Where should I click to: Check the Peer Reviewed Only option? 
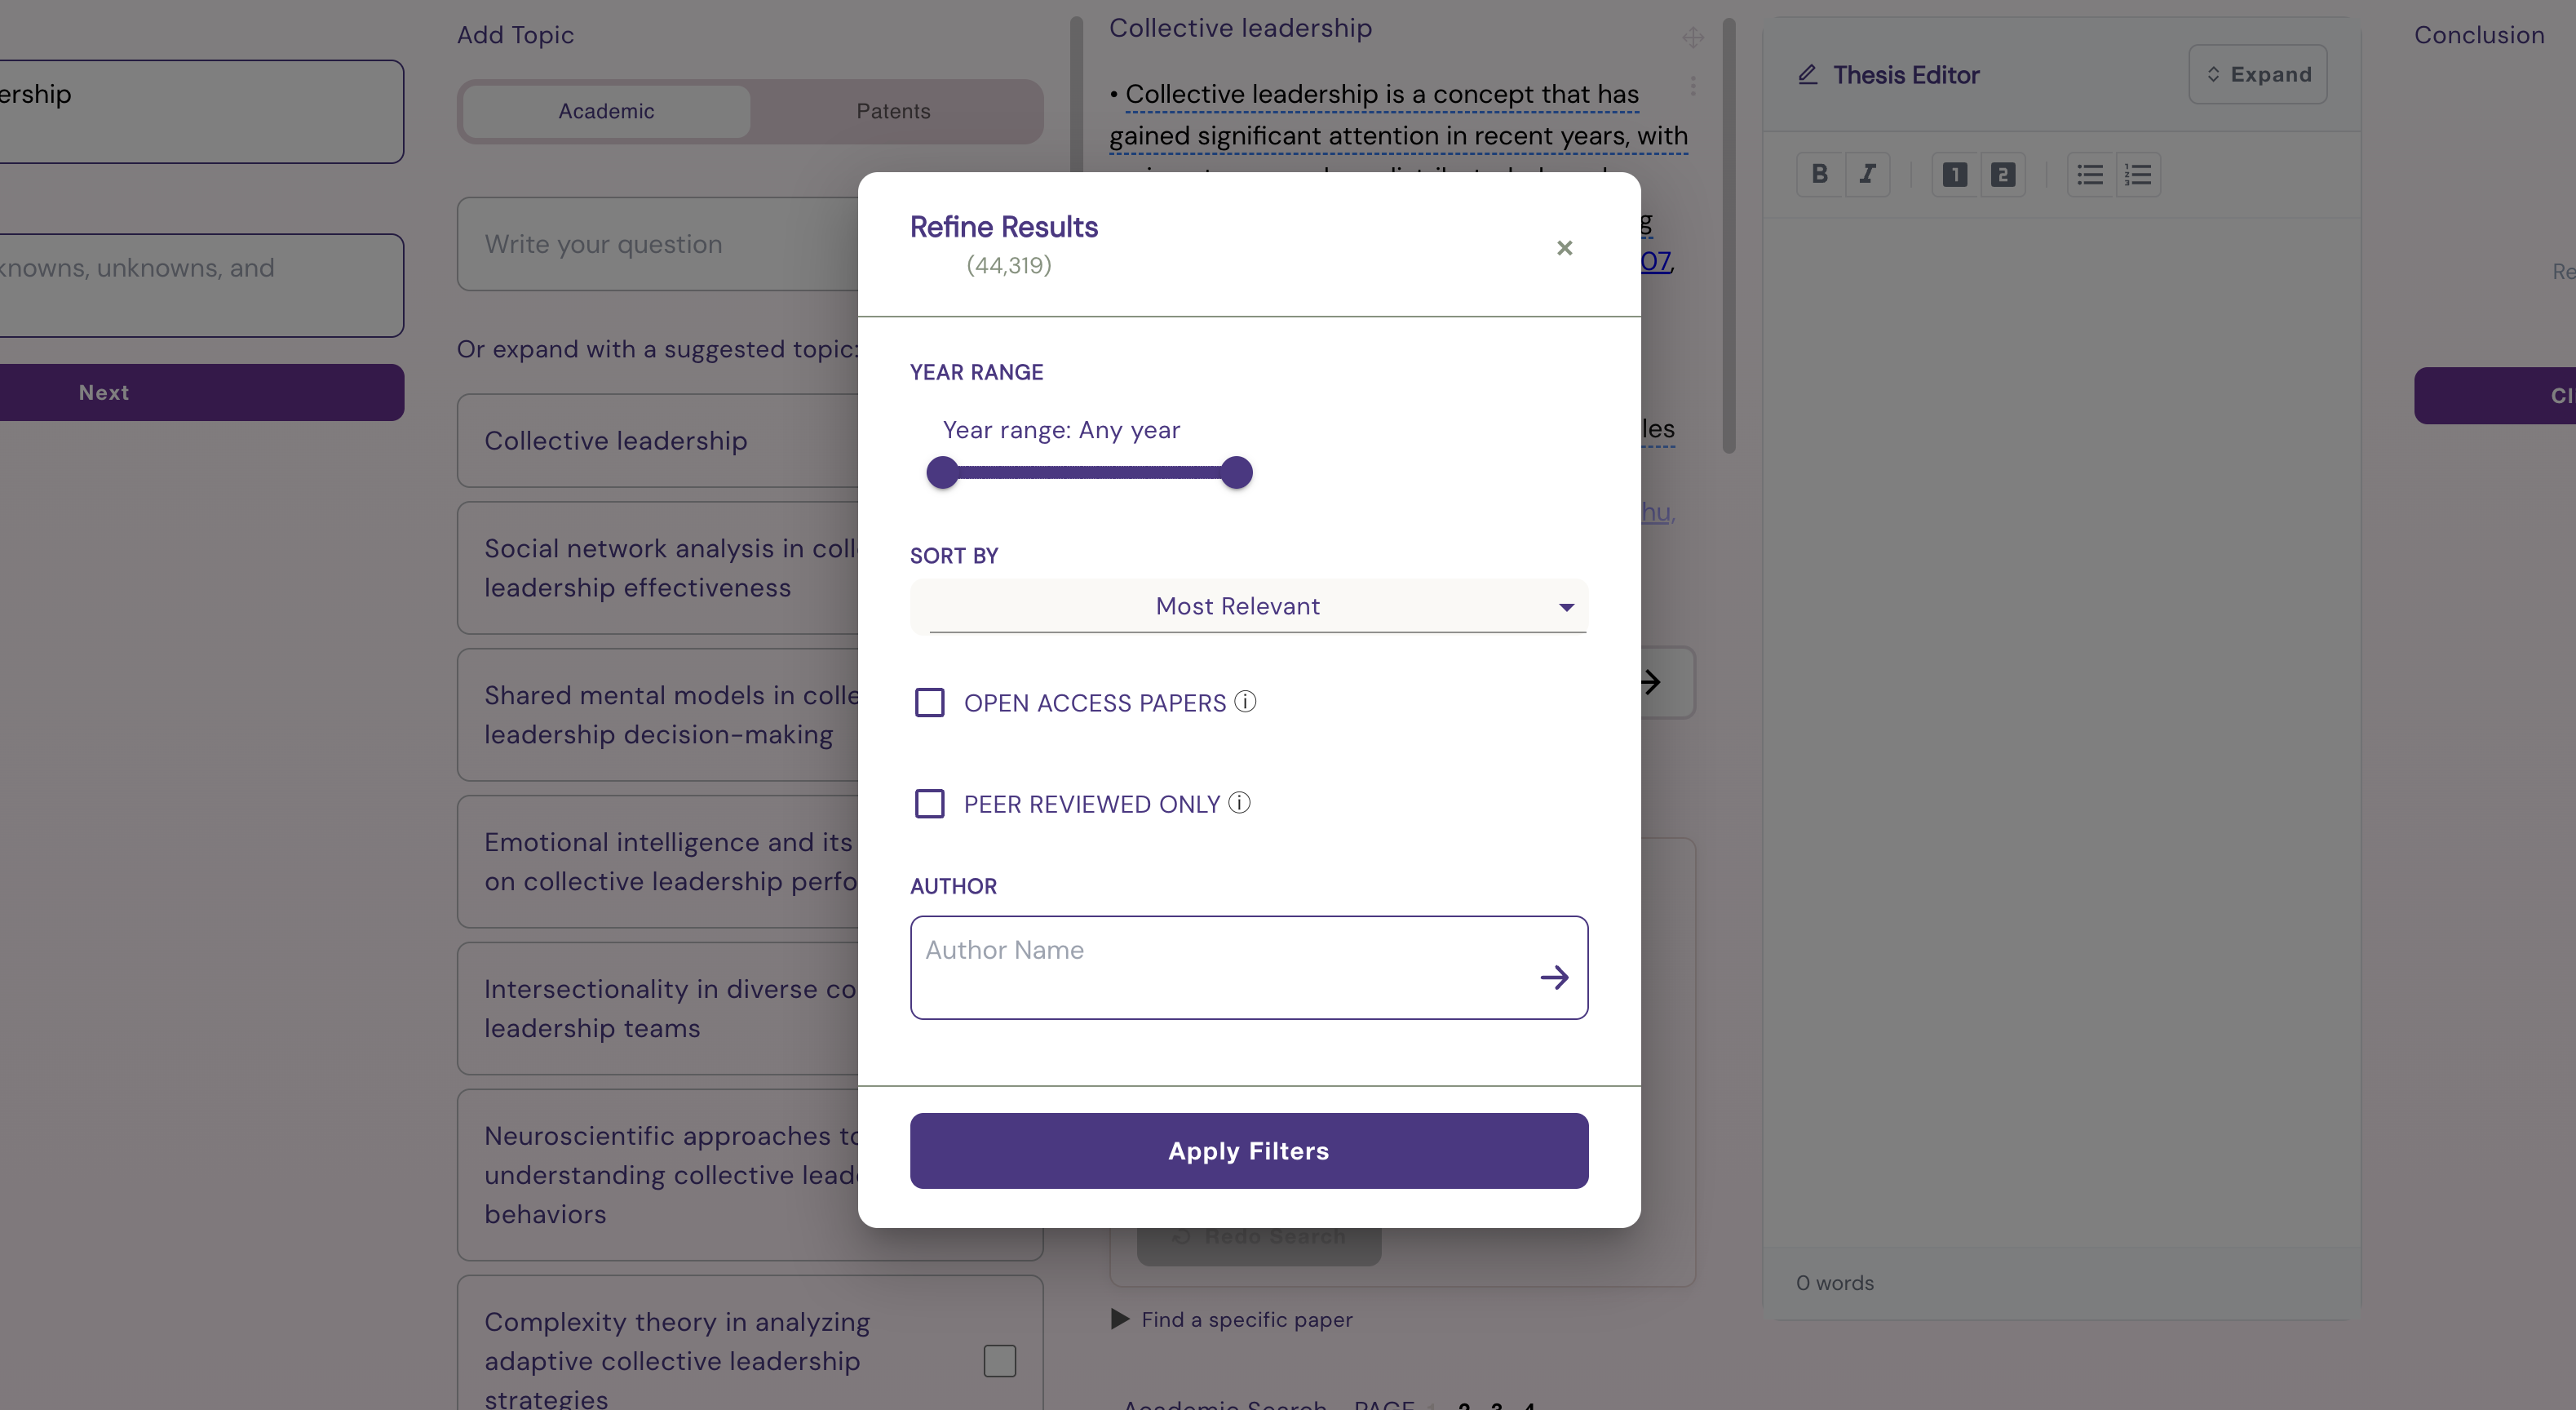click(929, 803)
